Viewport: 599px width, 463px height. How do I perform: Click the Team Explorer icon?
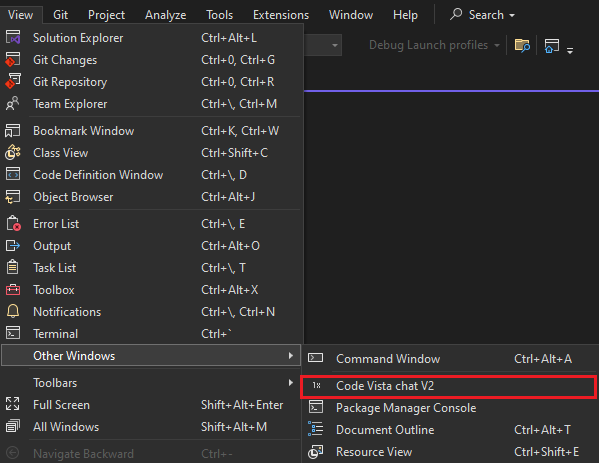[13, 104]
